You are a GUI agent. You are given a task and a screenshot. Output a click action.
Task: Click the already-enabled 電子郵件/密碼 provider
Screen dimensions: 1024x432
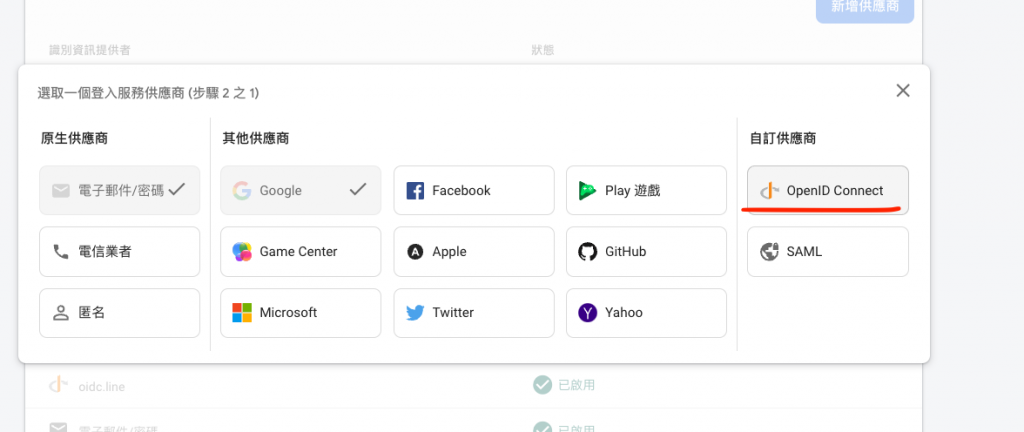[120, 190]
